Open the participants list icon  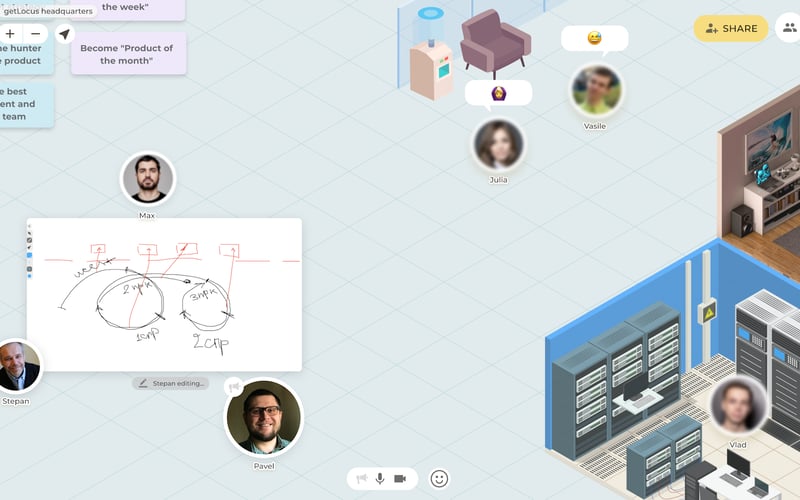pos(790,28)
